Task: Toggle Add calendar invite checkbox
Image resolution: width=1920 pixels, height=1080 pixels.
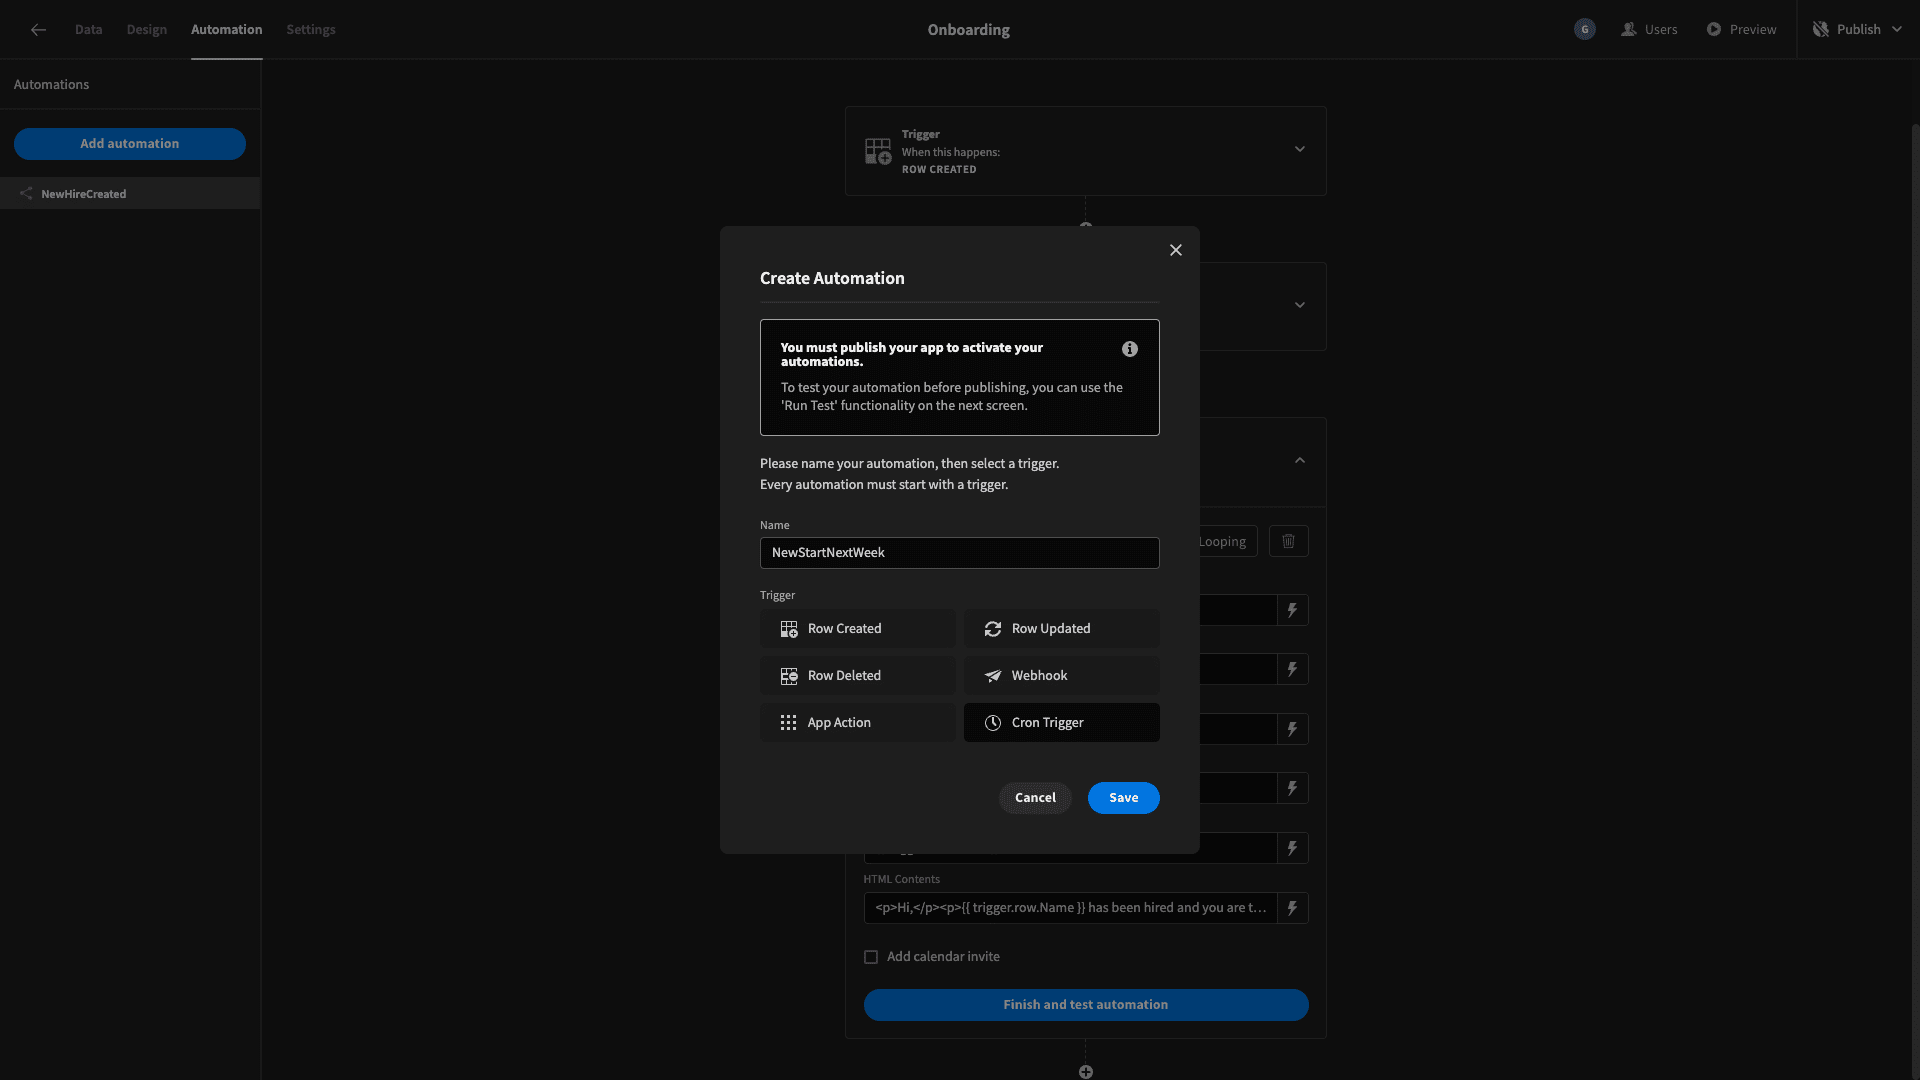Action: pyautogui.click(x=871, y=957)
